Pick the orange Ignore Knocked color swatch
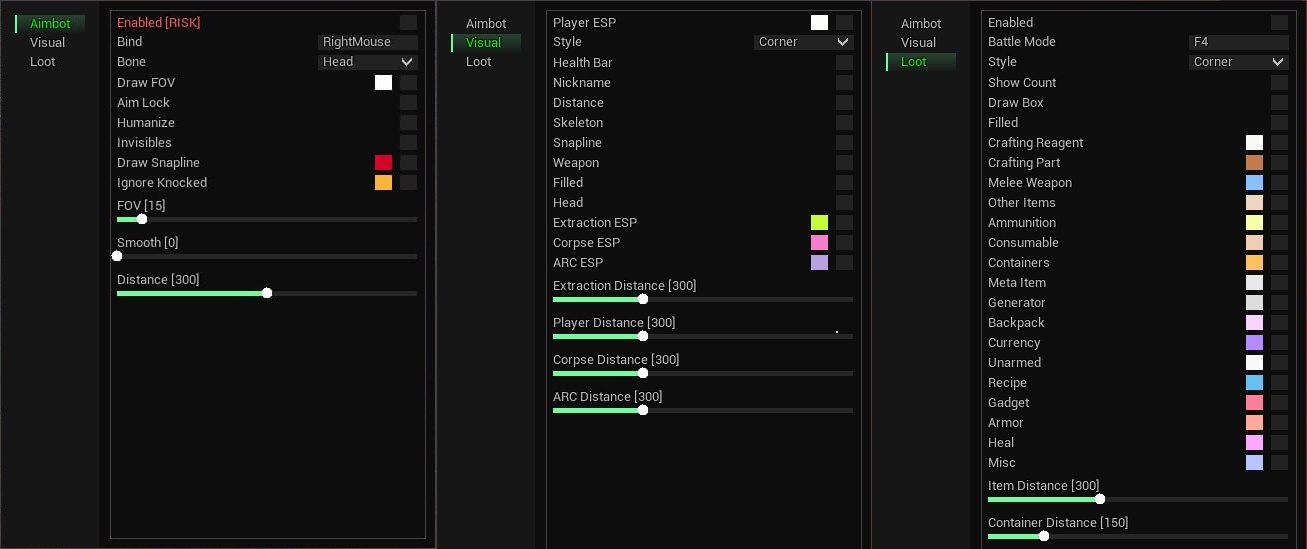The height and width of the screenshot is (549, 1307). tap(383, 182)
